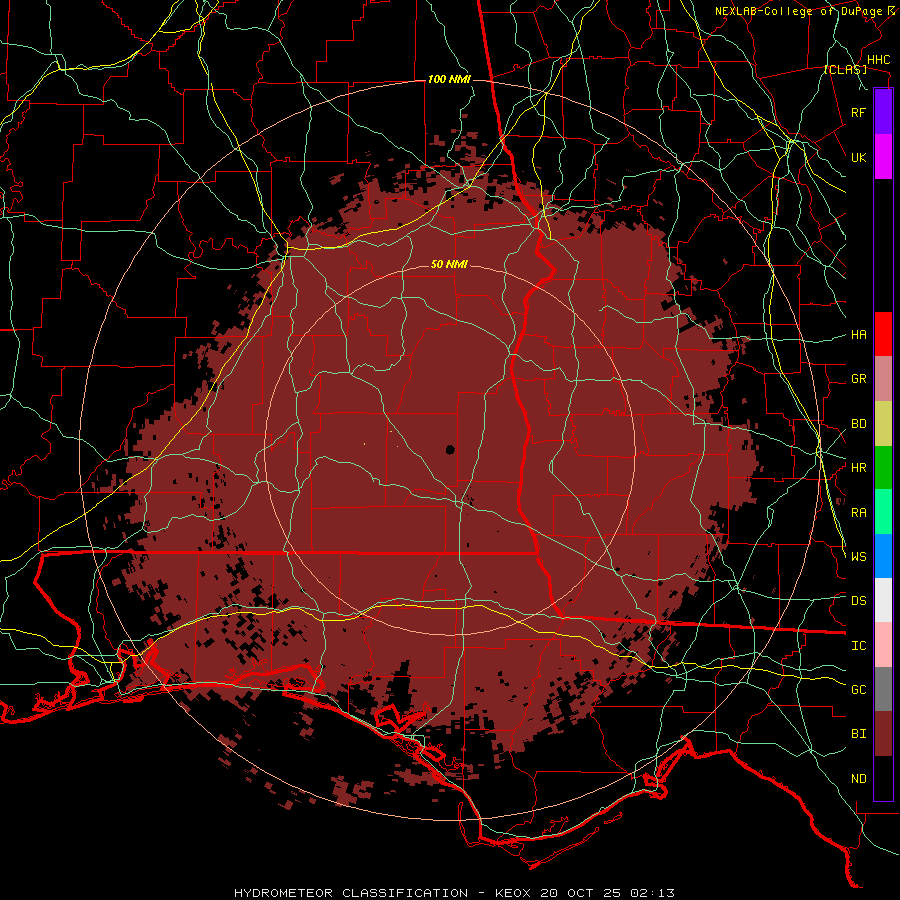Click the WS blue legend swatch
Screen dimensions: 900x900
pyautogui.click(x=883, y=556)
